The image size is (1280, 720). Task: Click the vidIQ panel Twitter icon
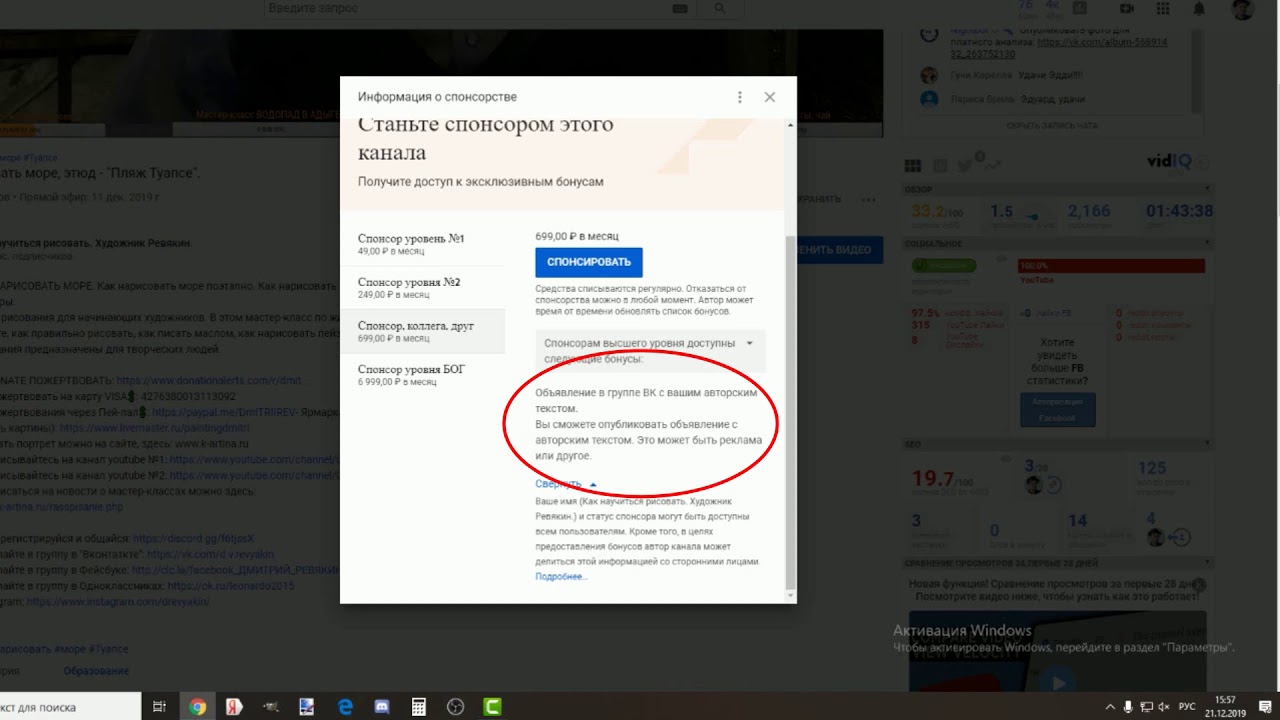tap(964, 166)
